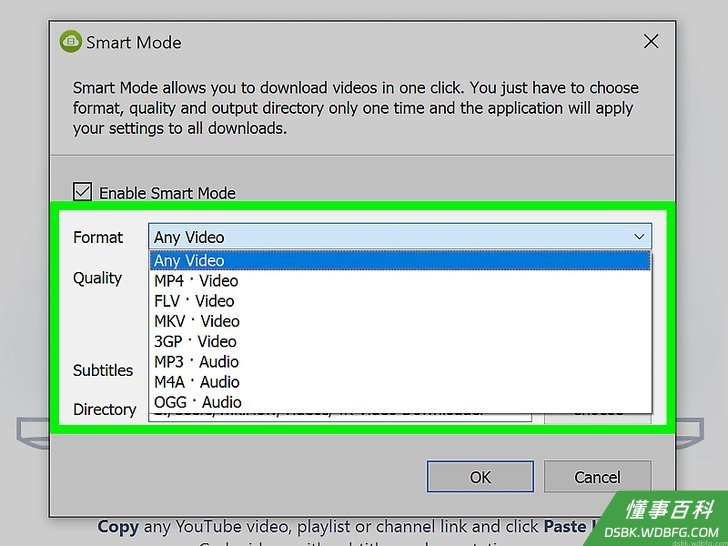Choose M4A · Audio format option
Viewport: 728px width, 546px height.
click(x=400, y=382)
